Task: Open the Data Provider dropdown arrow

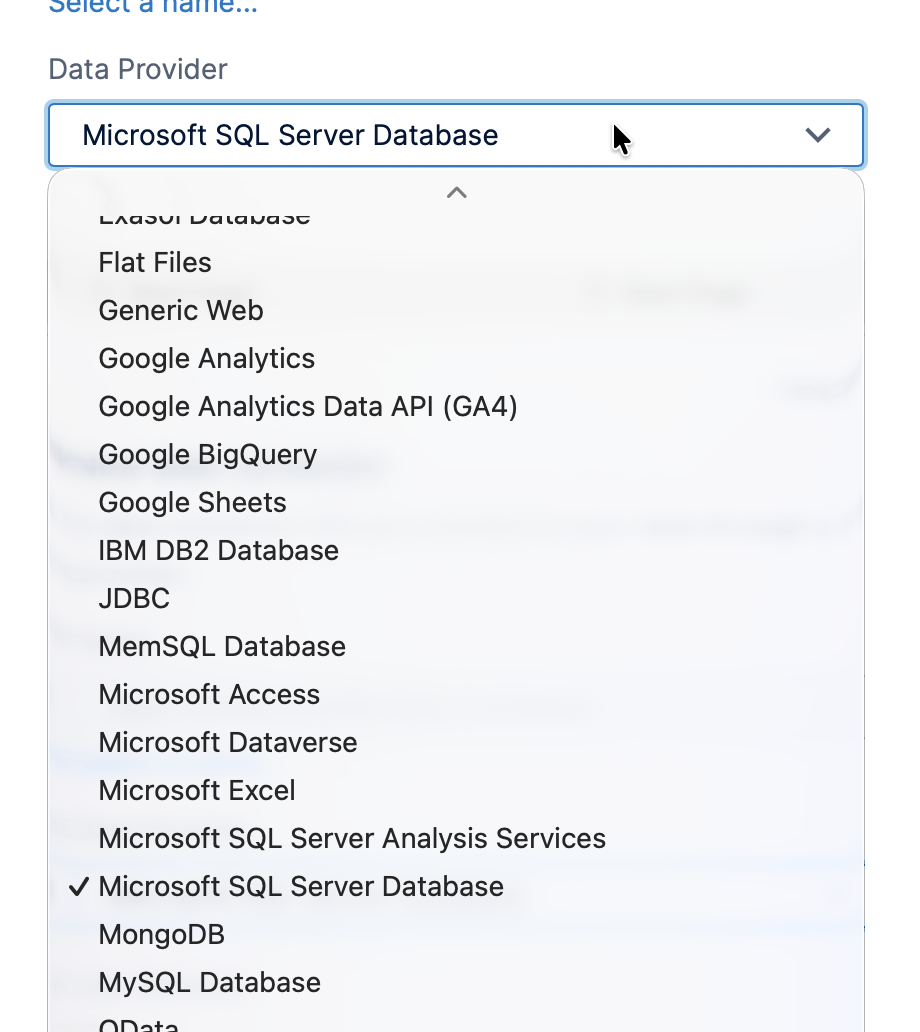Action: [817, 135]
